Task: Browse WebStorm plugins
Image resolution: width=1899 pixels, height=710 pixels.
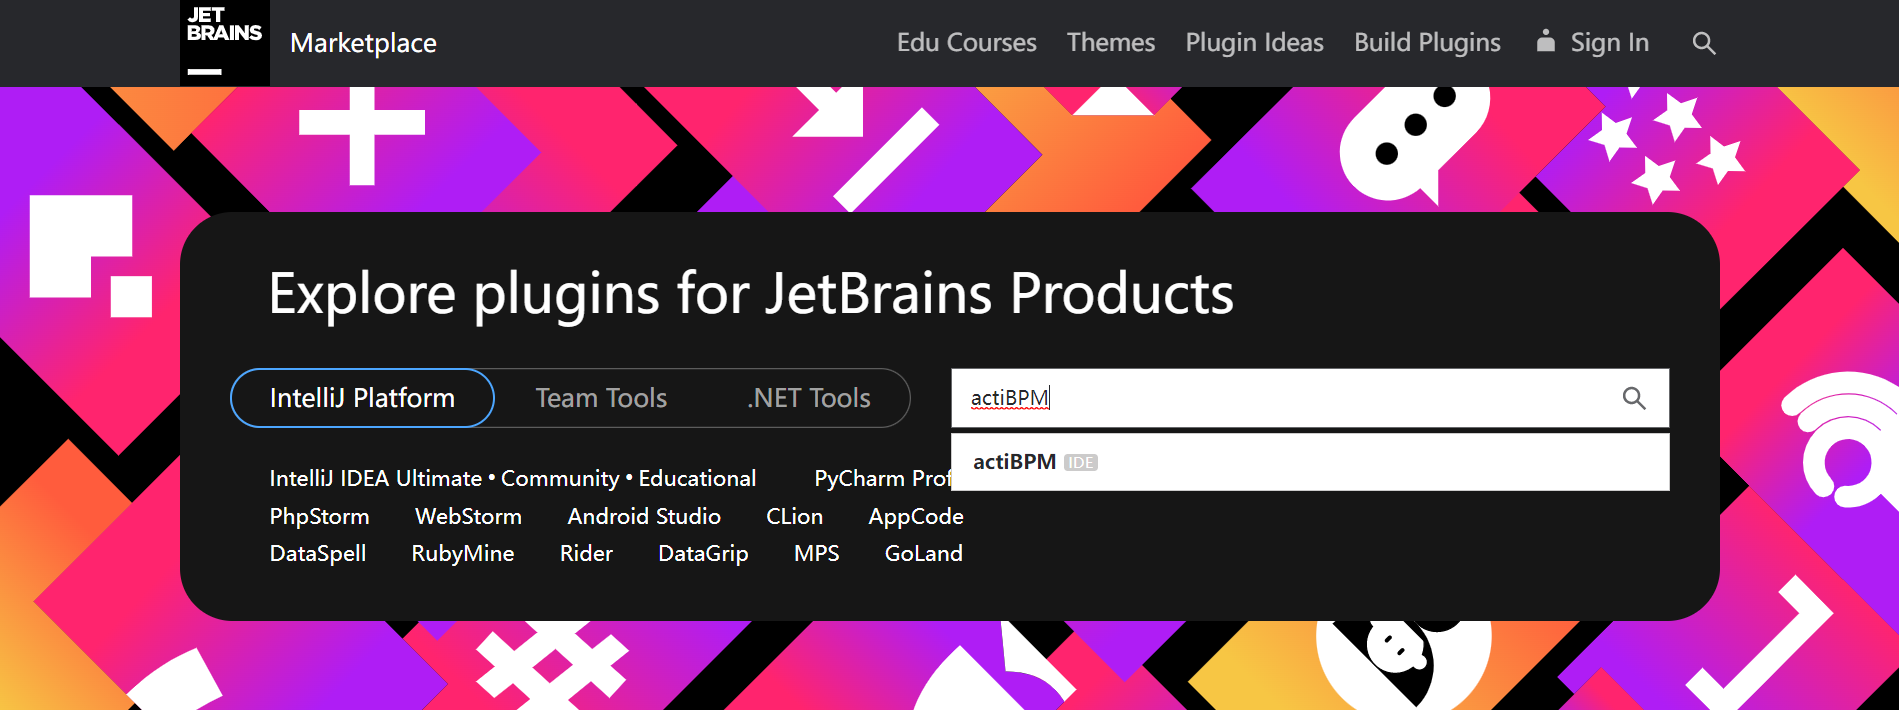Action: pyautogui.click(x=468, y=516)
